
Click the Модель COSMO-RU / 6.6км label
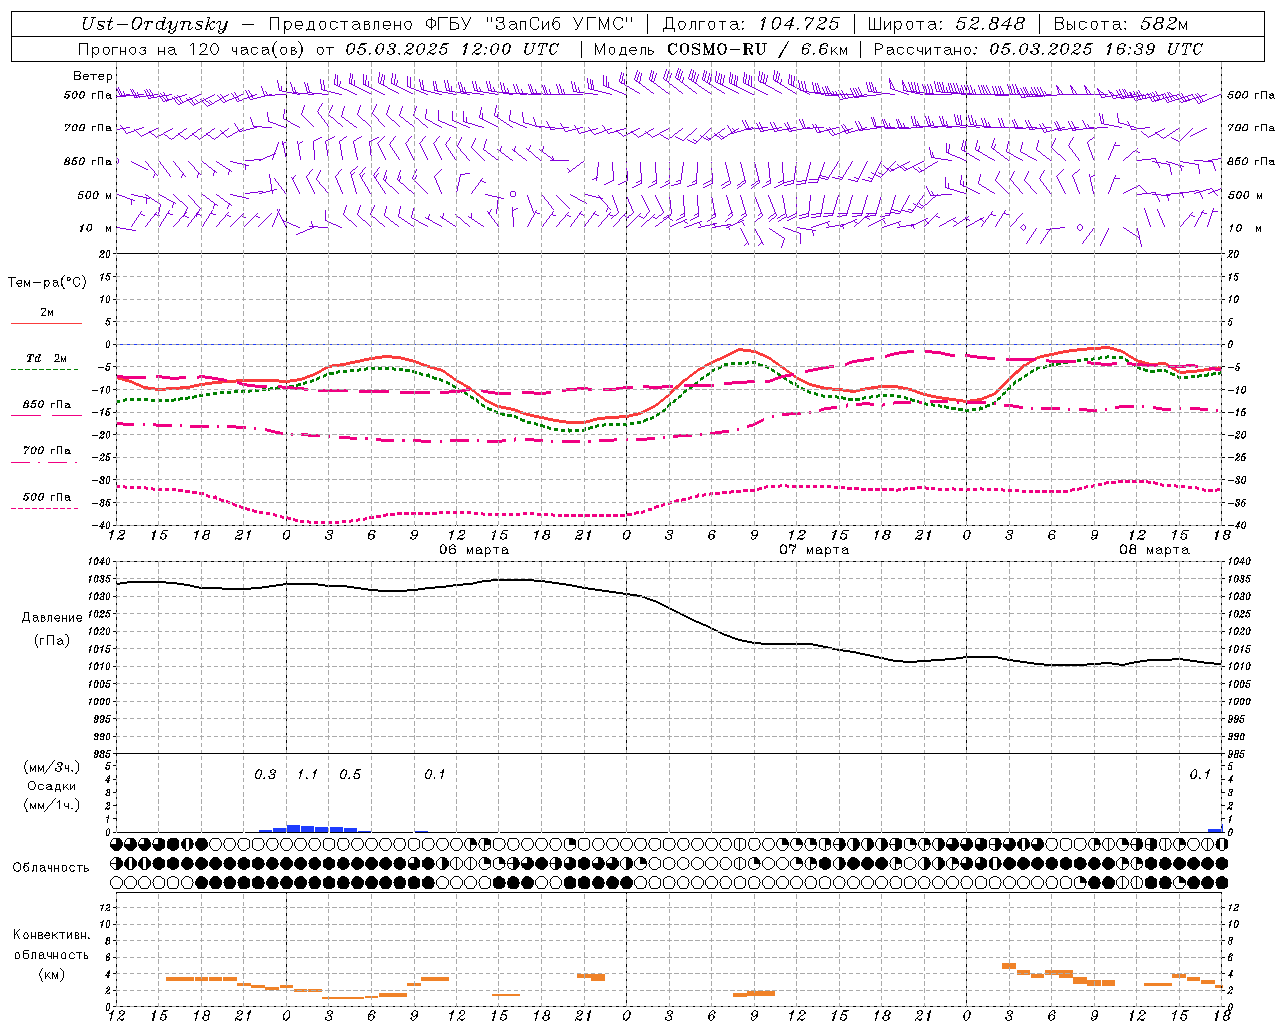coord(720,49)
